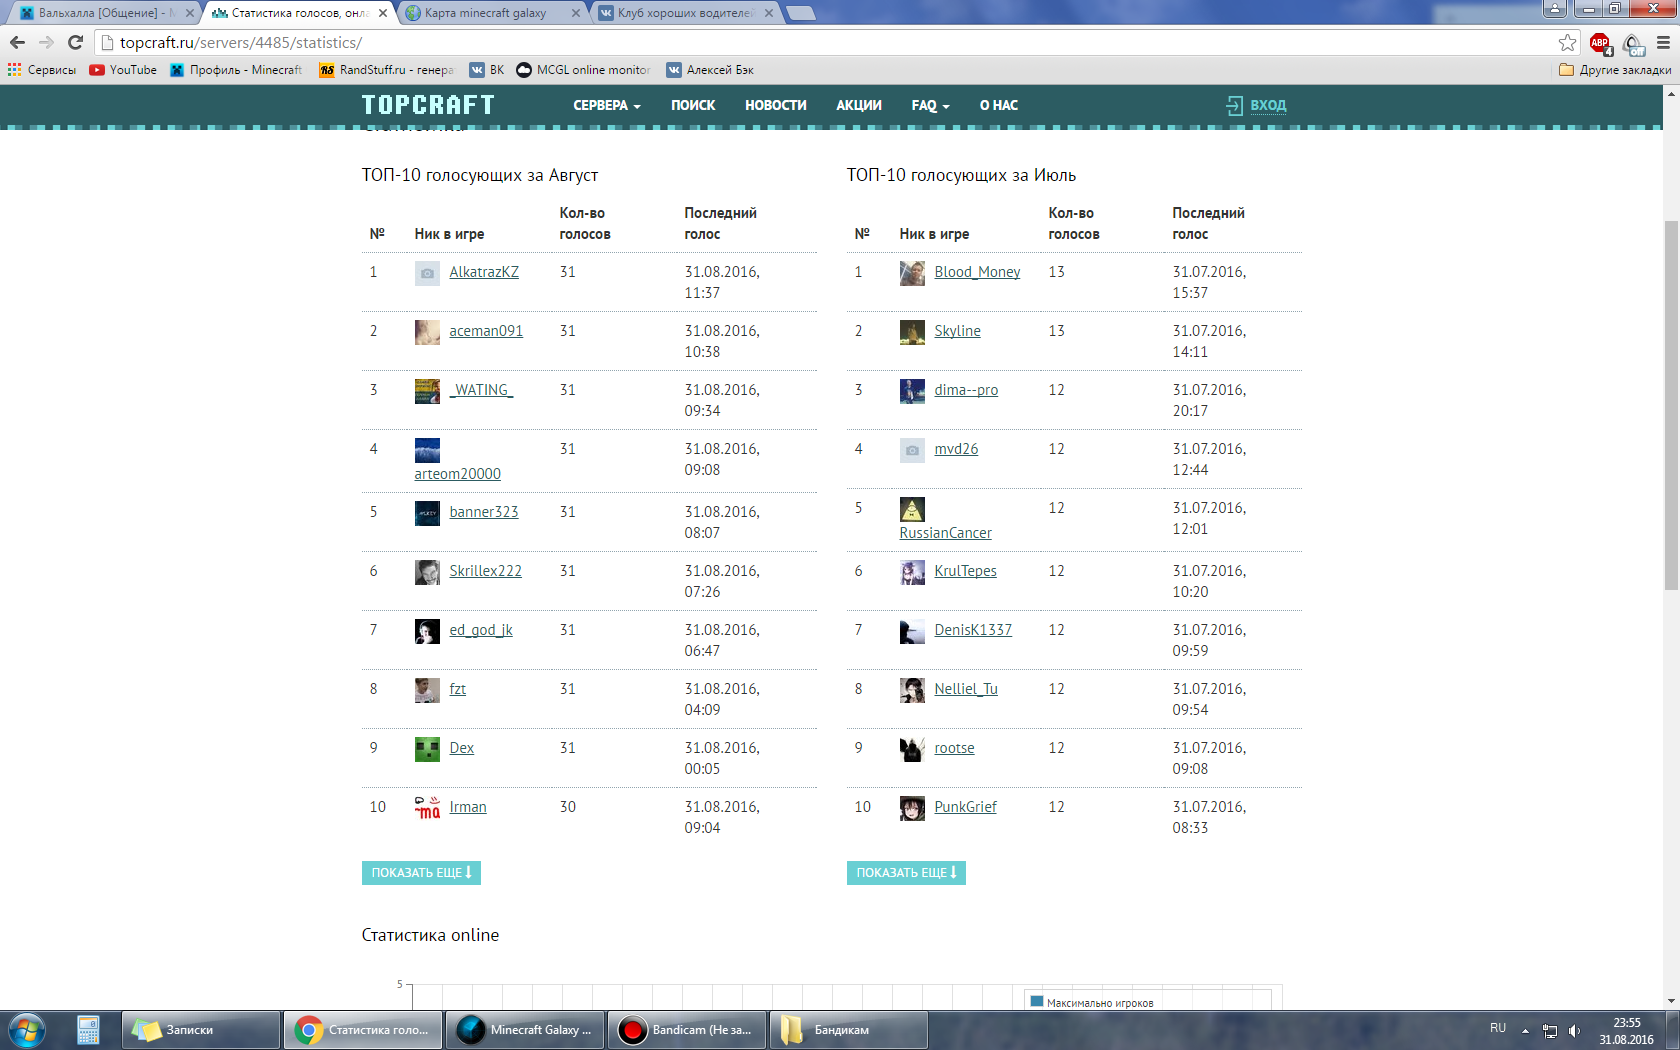1680x1050 pixels.
Task: Show more August voters button
Action: pos(421,873)
